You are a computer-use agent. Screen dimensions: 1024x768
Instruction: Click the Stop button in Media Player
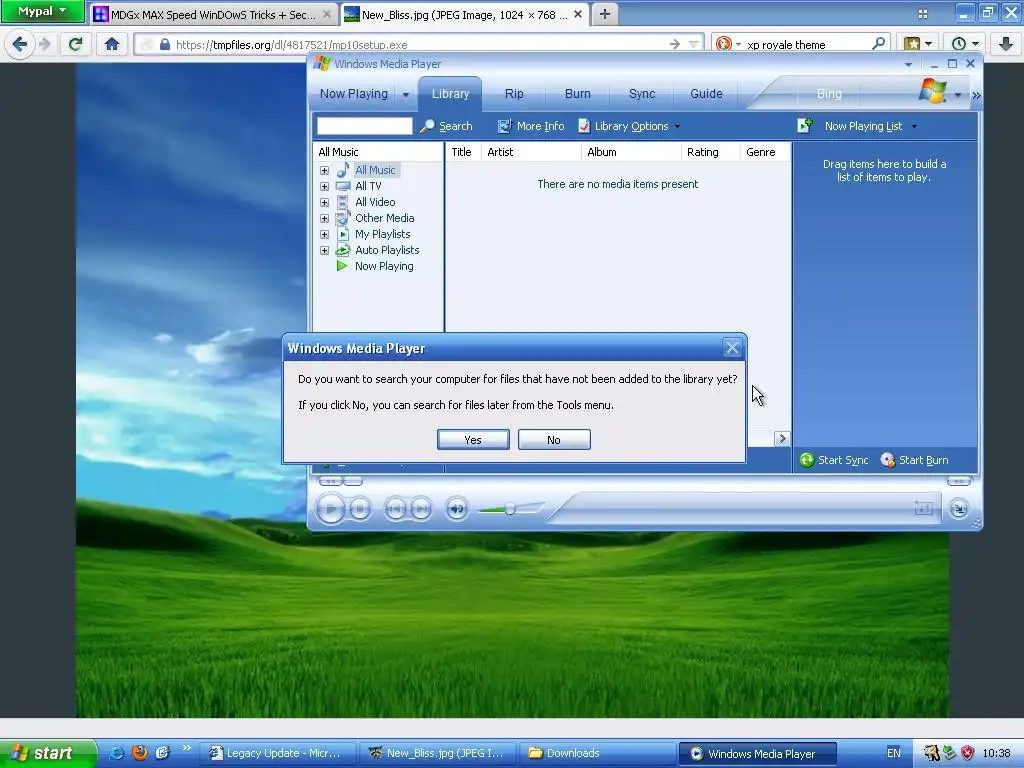360,508
